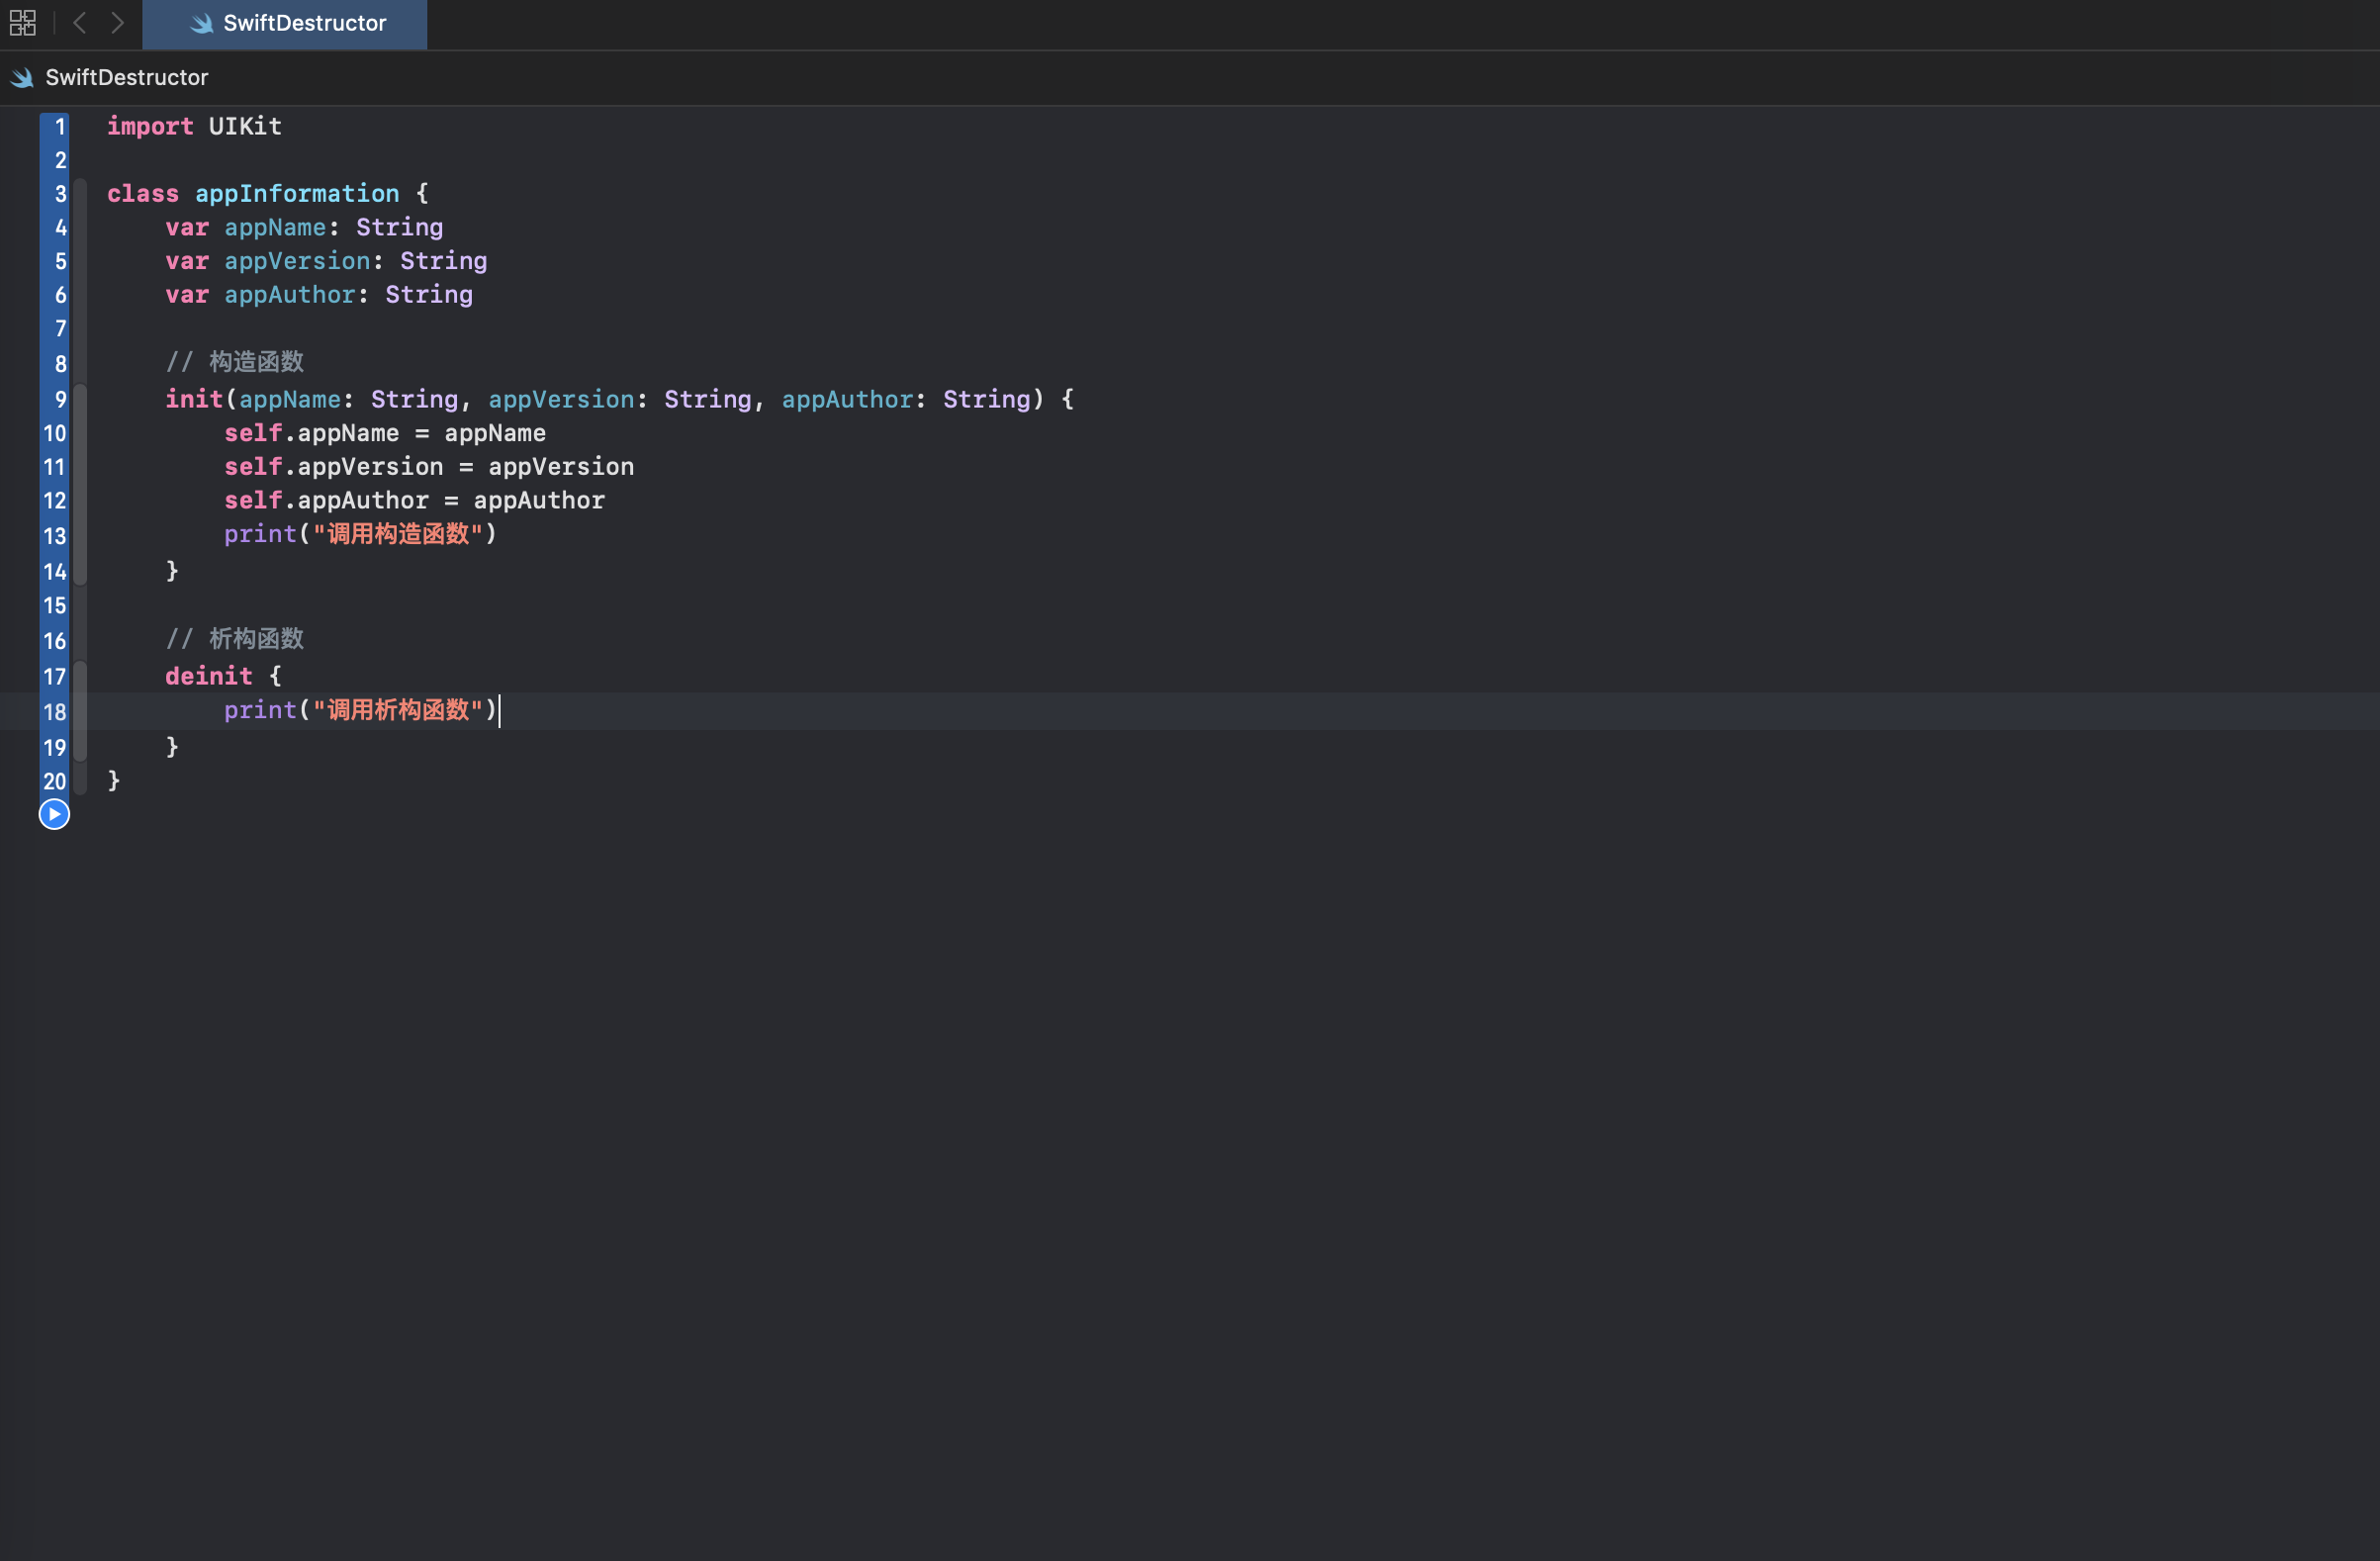Viewport: 2380px width, 1561px height.
Task: Collapse the deinit block via the line 17 ribbon
Action: coord(81,677)
